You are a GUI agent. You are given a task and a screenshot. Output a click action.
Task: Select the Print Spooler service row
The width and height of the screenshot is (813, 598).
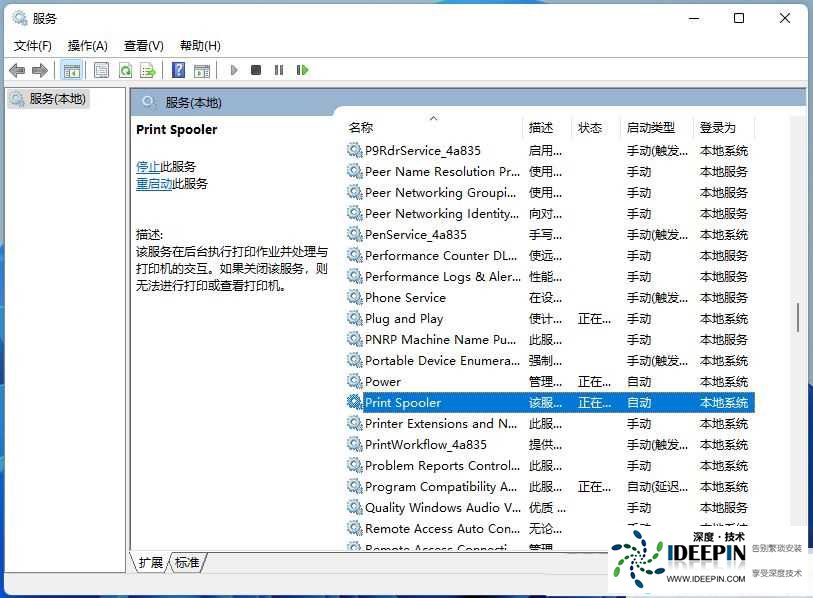(x=550, y=402)
